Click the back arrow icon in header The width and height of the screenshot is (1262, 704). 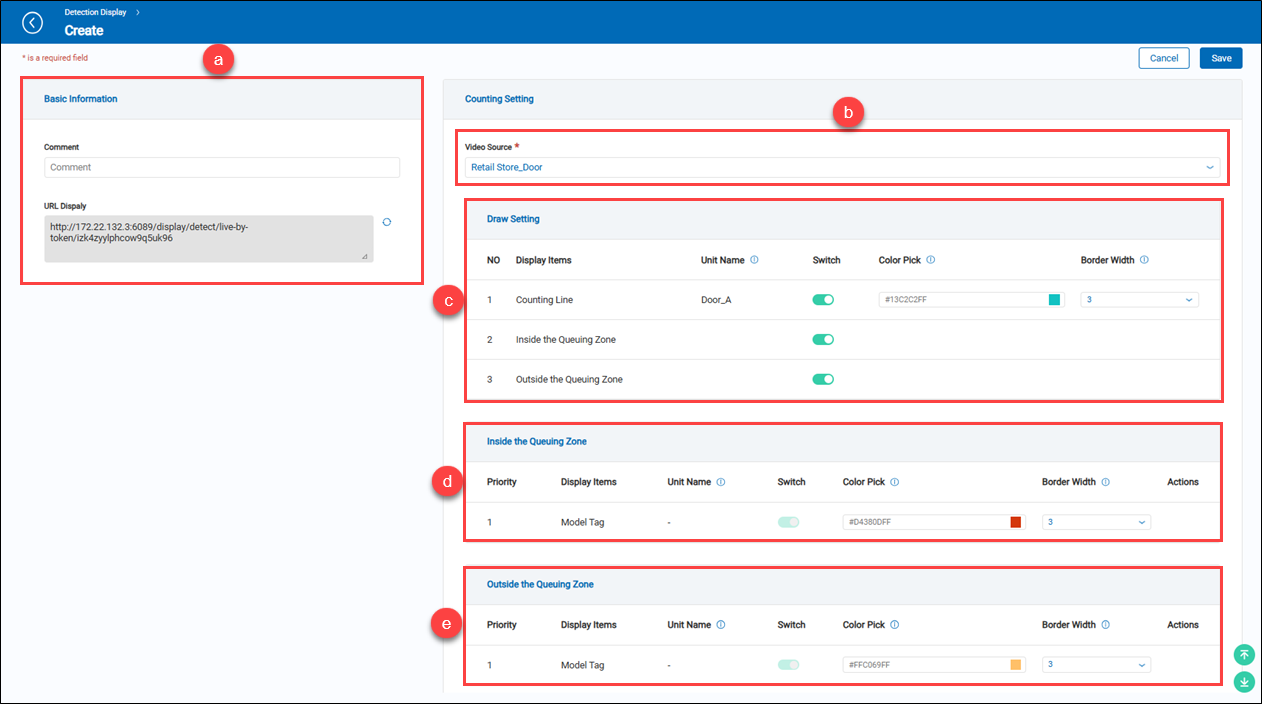point(33,22)
